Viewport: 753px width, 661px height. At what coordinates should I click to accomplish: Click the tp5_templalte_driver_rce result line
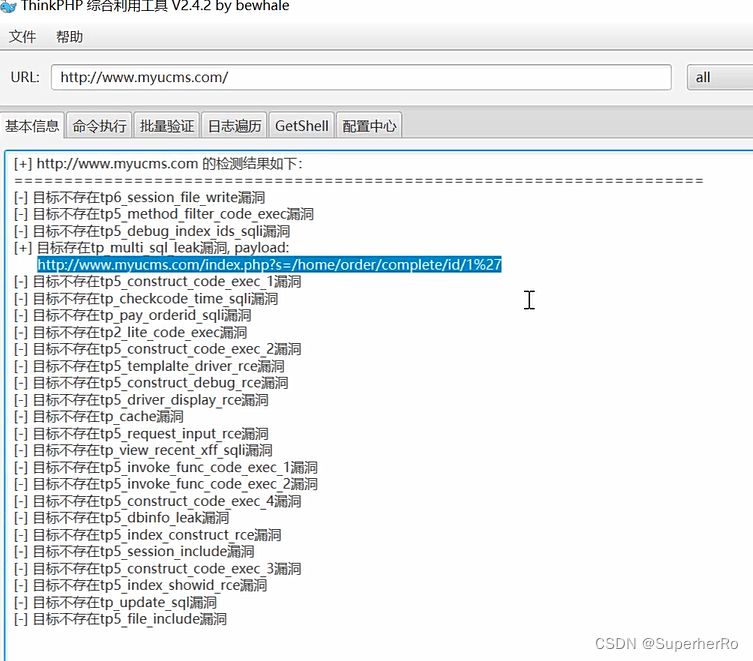coord(149,366)
